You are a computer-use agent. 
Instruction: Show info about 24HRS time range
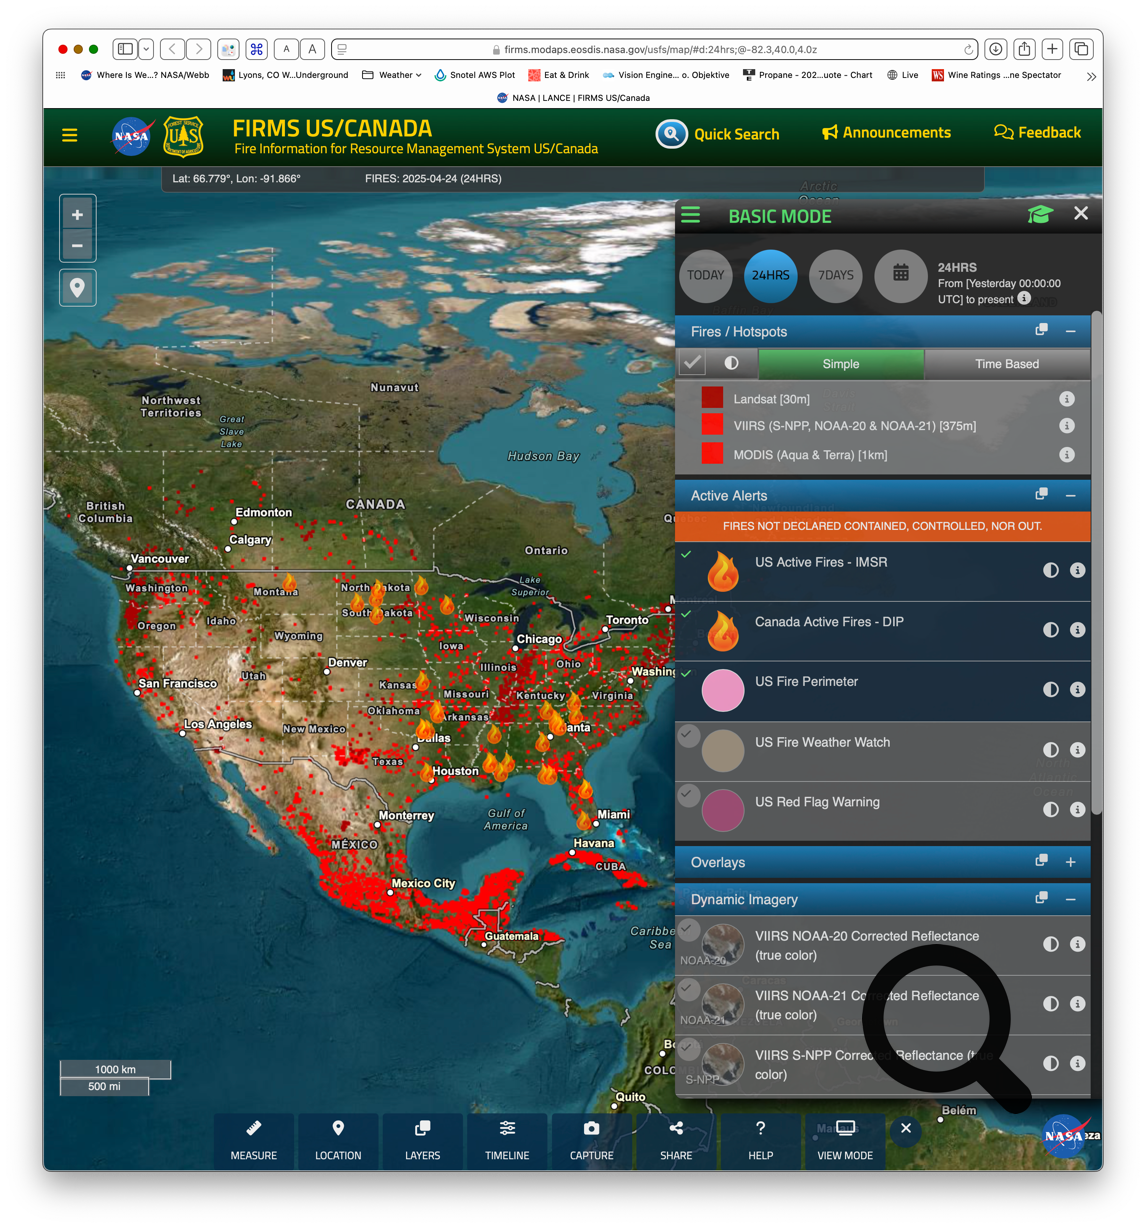[x=1024, y=298]
